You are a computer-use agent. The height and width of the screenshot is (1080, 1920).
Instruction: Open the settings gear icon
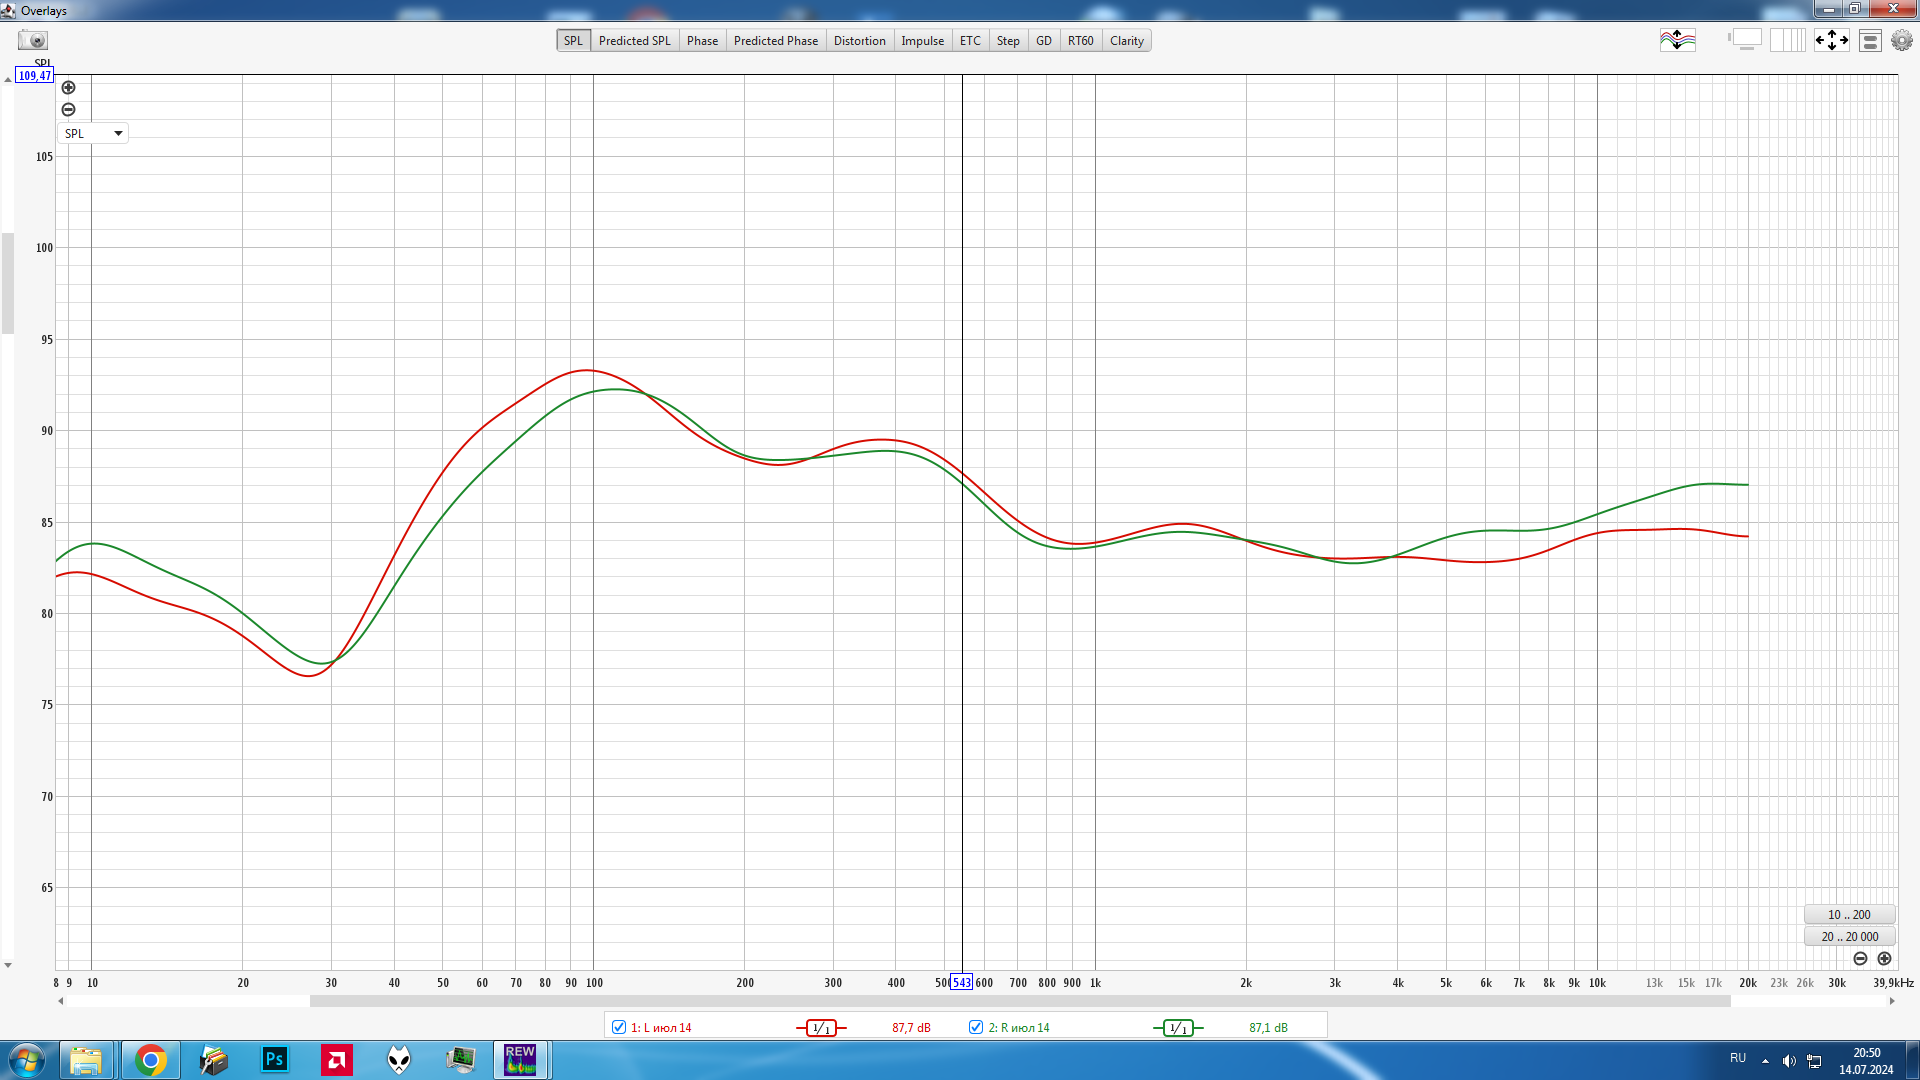1901,40
